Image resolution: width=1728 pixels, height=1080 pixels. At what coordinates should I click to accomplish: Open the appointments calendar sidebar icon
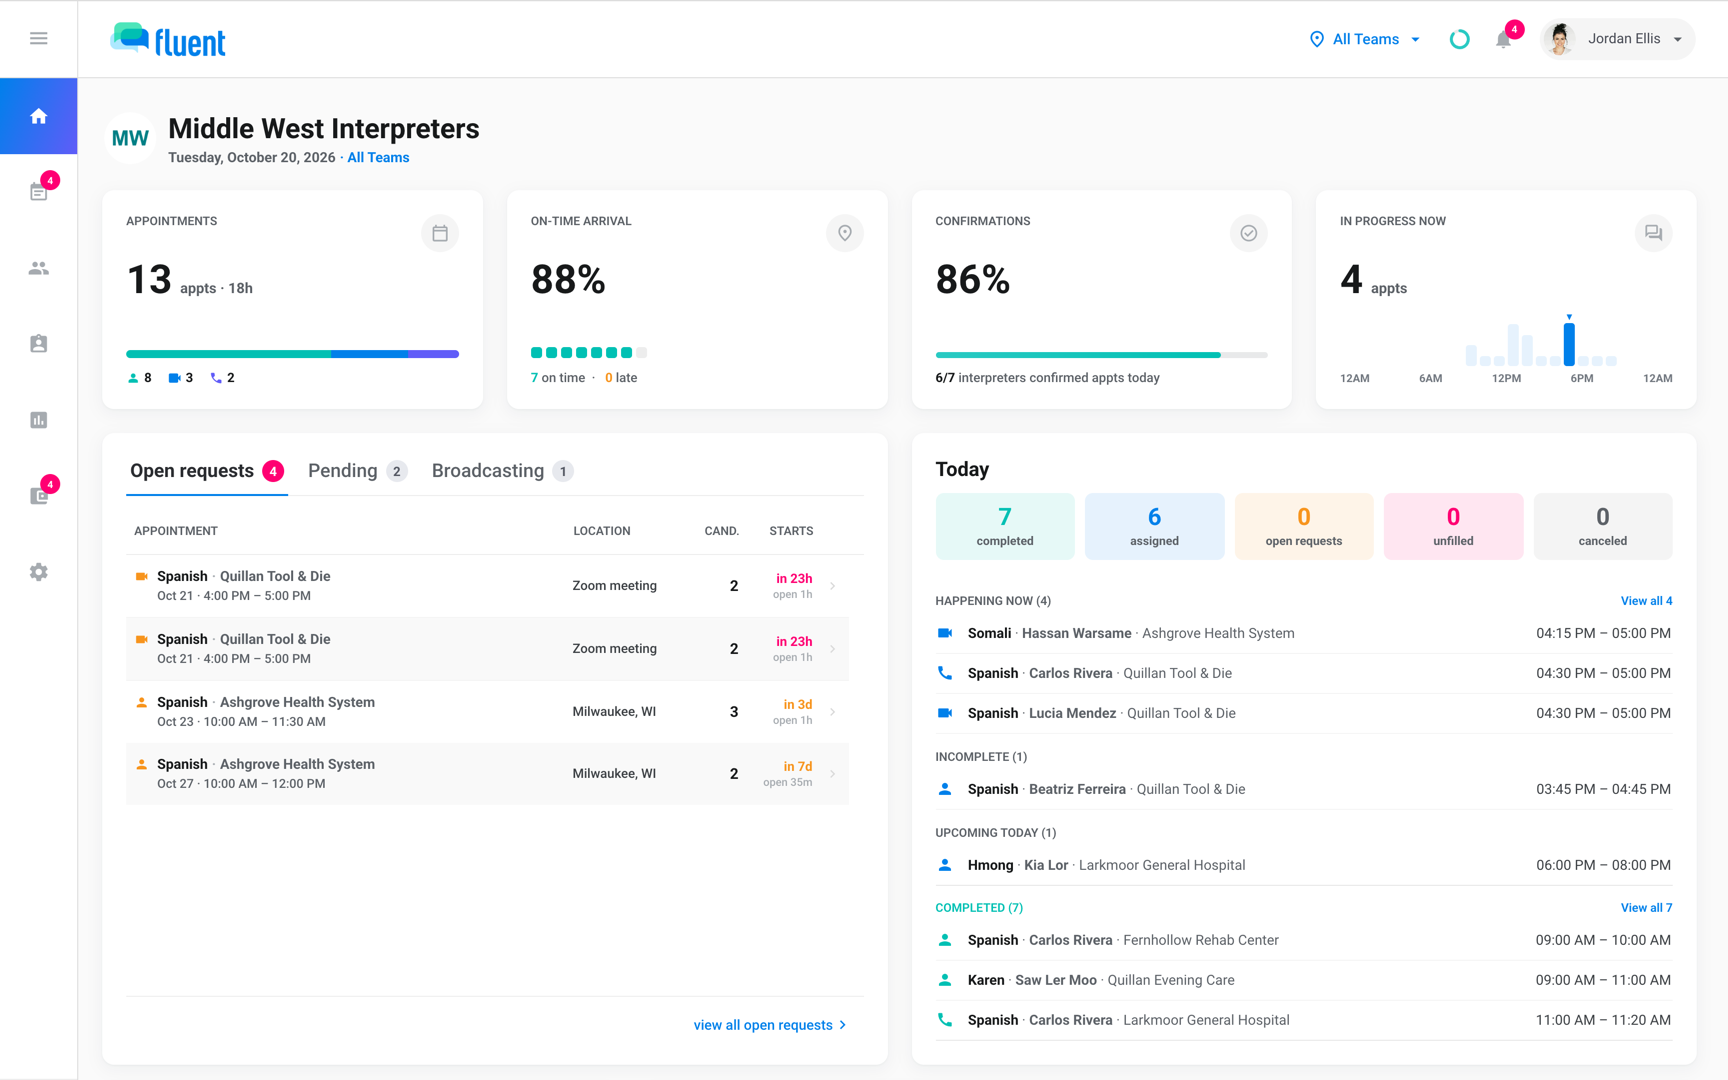coord(38,192)
